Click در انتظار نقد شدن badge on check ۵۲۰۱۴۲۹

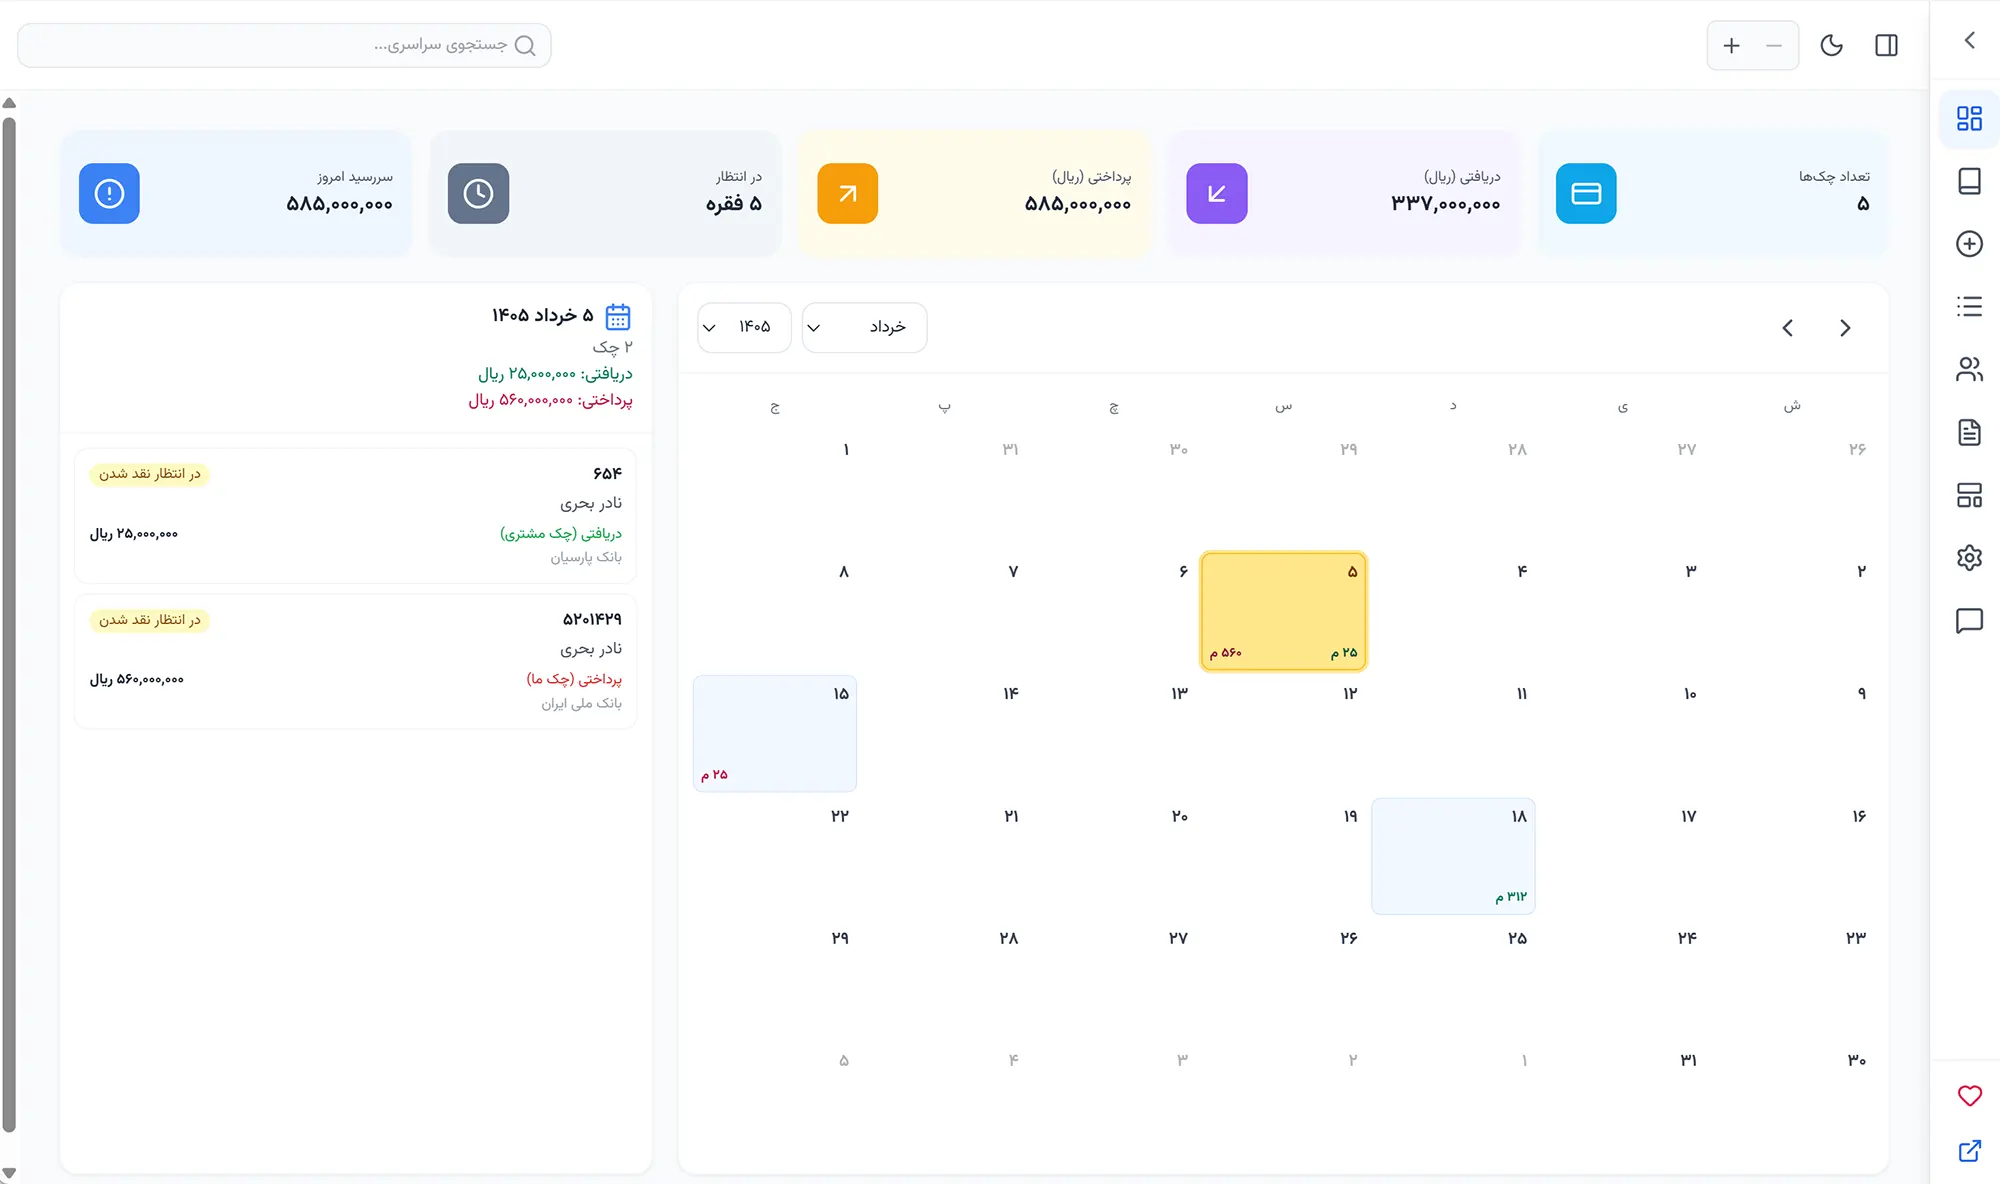pos(149,620)
